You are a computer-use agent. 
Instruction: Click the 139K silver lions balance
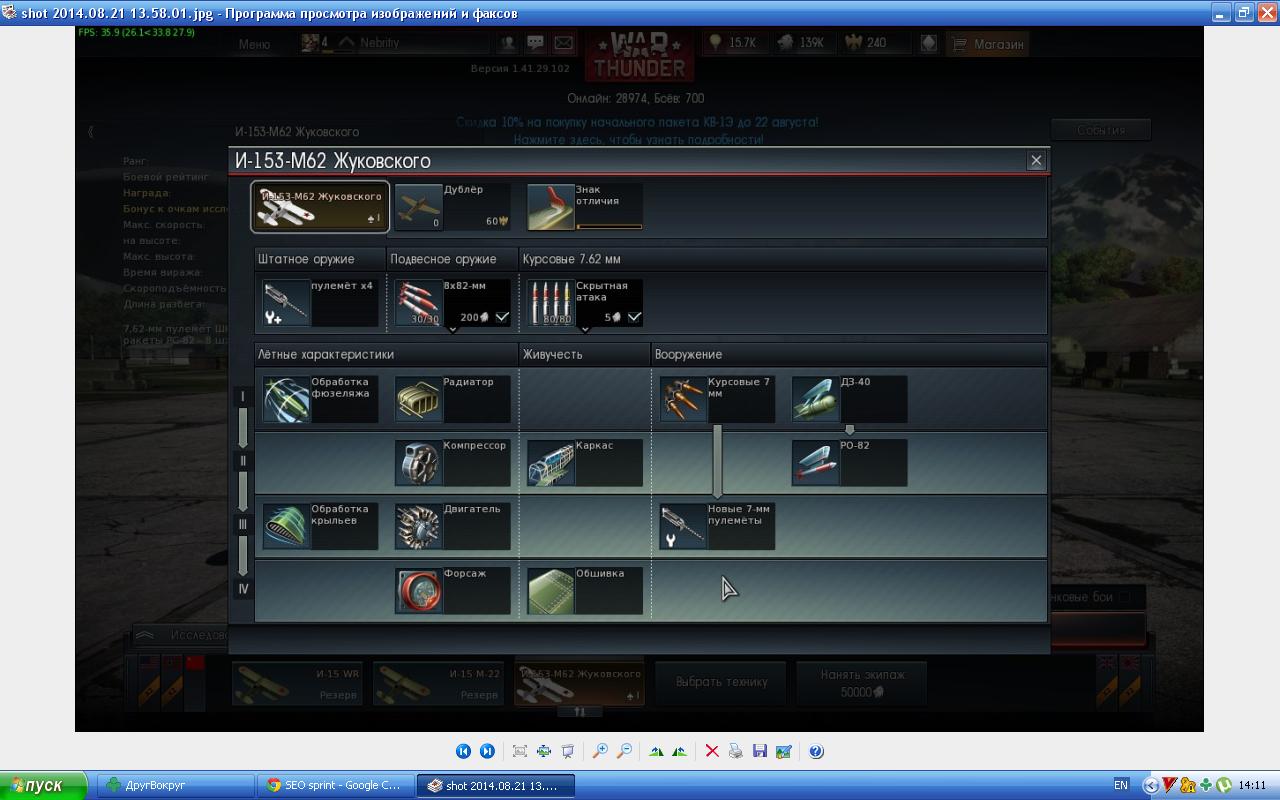click(802, 43)
